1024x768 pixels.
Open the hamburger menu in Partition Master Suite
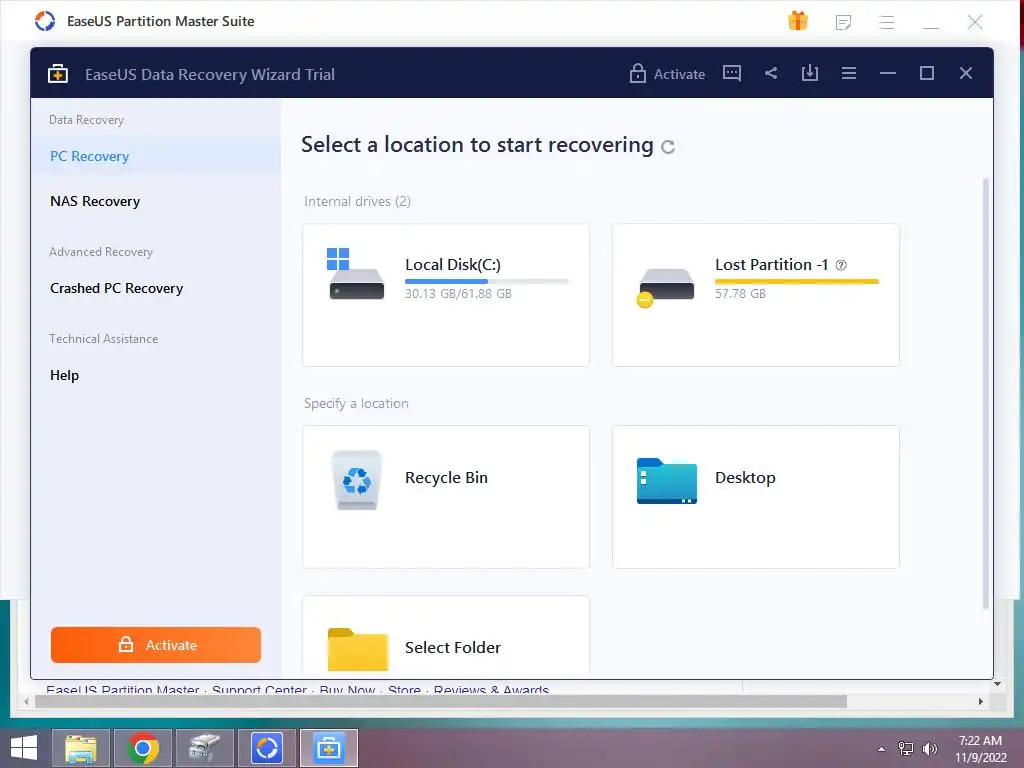(x=886, y=22)
